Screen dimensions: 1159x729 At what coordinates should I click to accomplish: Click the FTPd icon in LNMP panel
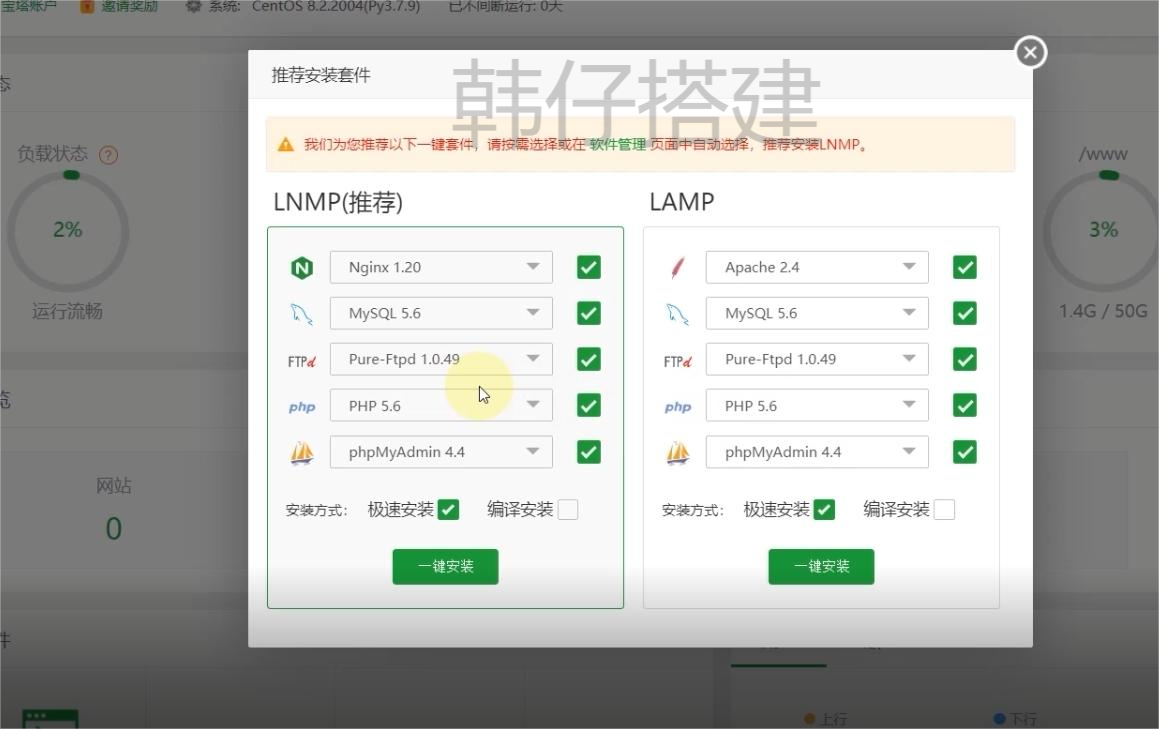click(x=302, y=361)
